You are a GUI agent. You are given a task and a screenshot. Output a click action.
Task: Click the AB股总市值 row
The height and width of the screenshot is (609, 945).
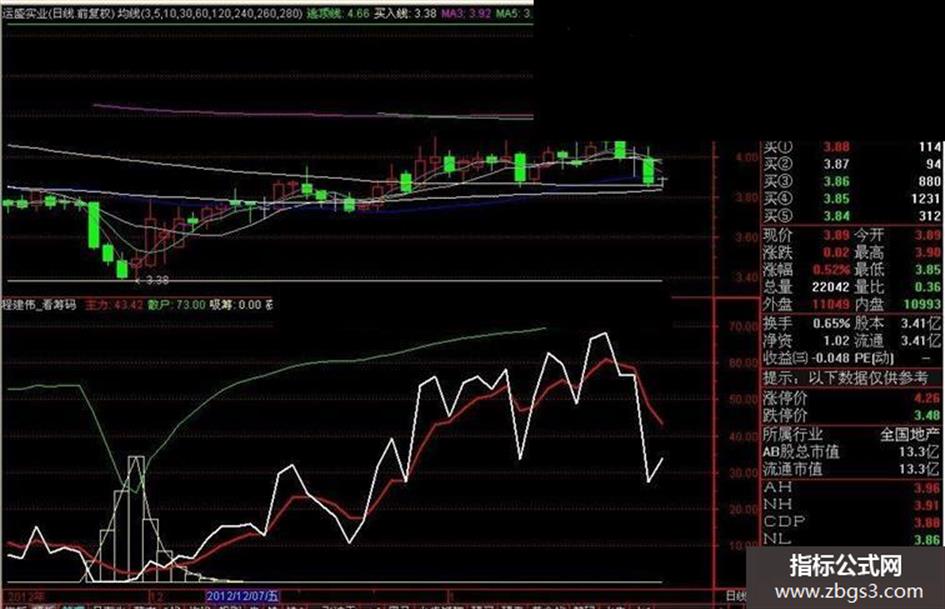(852, 452)
